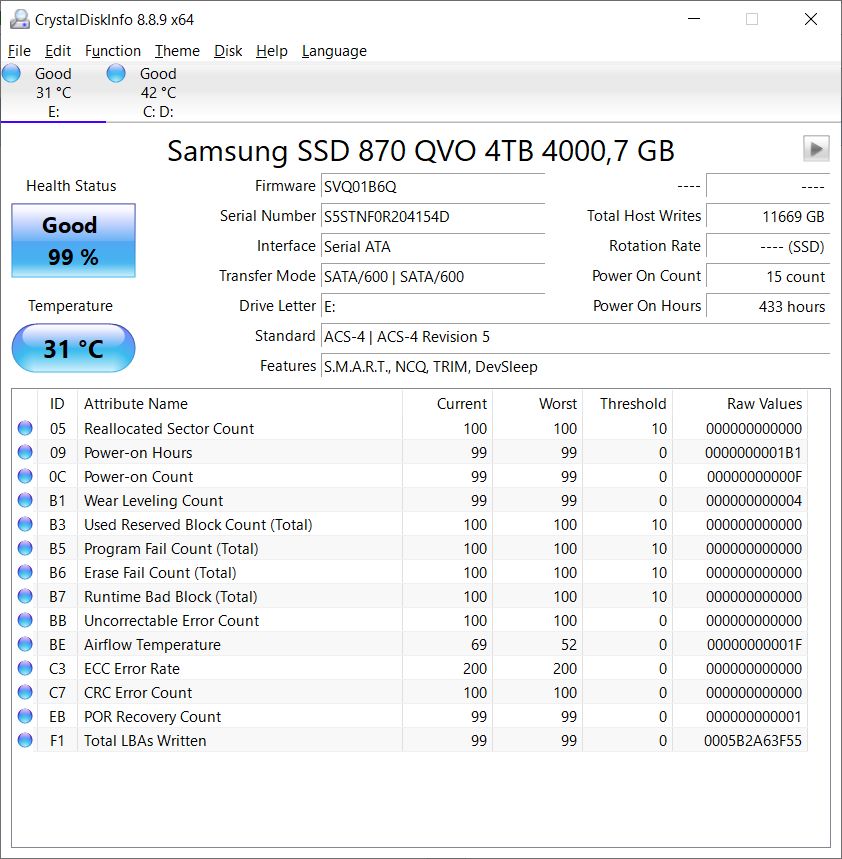This screenshot has height=859, width=842.
Task: Click the Interface field Serial ATA
Action: tap(433, 247)
